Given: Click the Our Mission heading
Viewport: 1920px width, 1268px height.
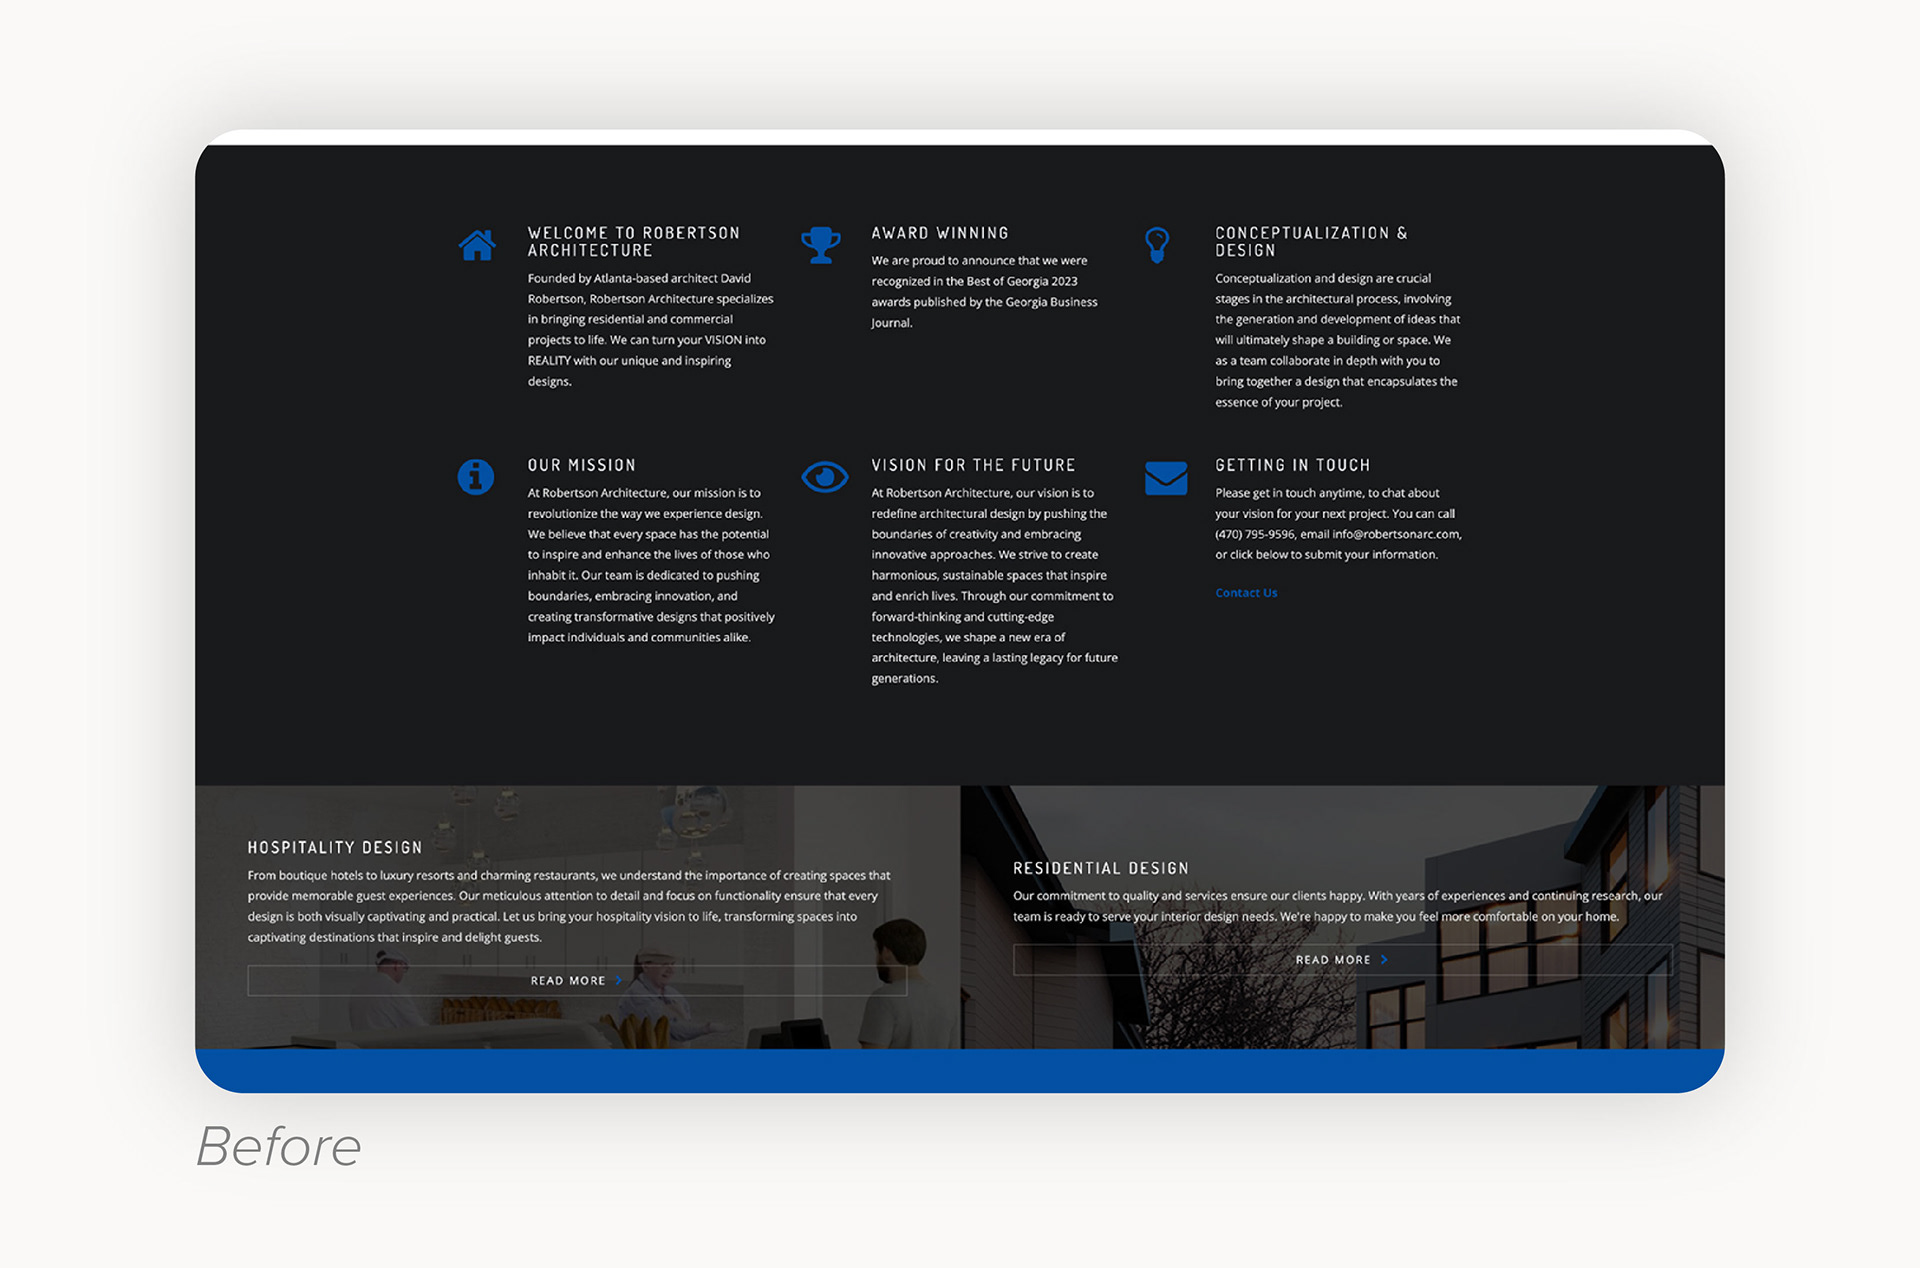Looking at the screenshot, I should [x=581, y=465].
